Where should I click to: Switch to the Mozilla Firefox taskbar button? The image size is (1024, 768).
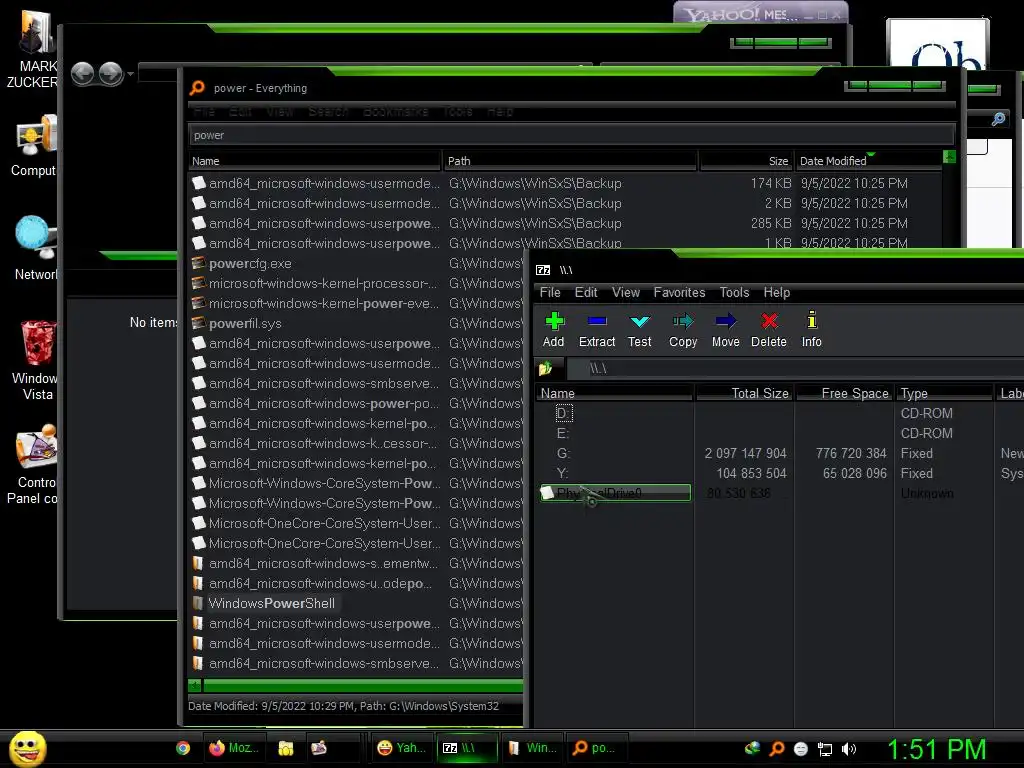click(233, 748)
